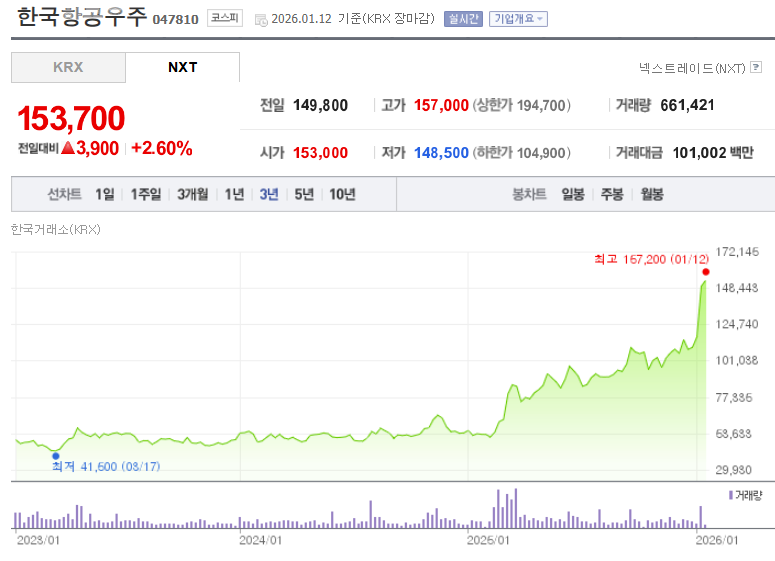This screenshot has width=775, height=561.
Task: Select the 3개월 line chart period
Action: click(193, 194)
